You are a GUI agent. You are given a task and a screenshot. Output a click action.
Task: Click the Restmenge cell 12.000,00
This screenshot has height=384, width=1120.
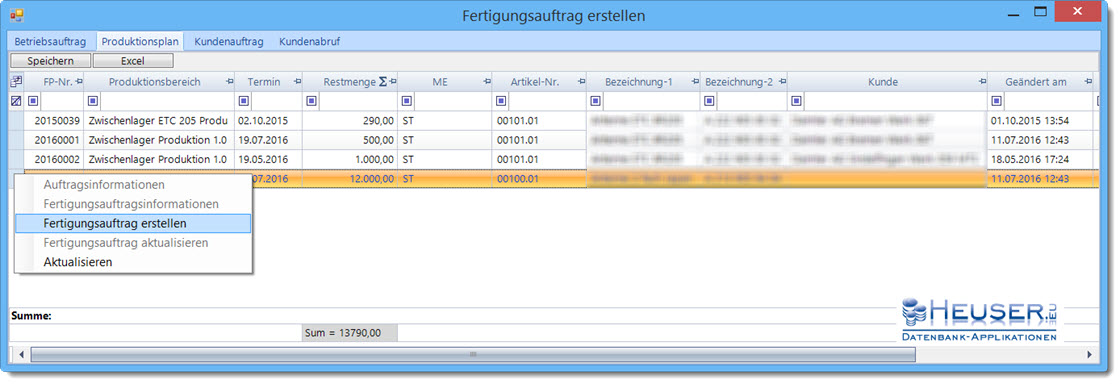350,178
